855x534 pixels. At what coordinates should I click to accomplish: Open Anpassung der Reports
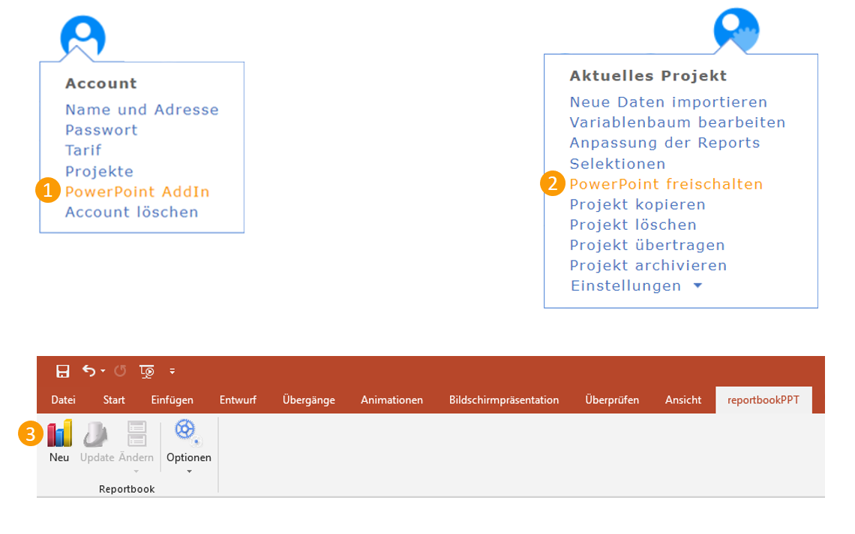(x=665, y=143)
